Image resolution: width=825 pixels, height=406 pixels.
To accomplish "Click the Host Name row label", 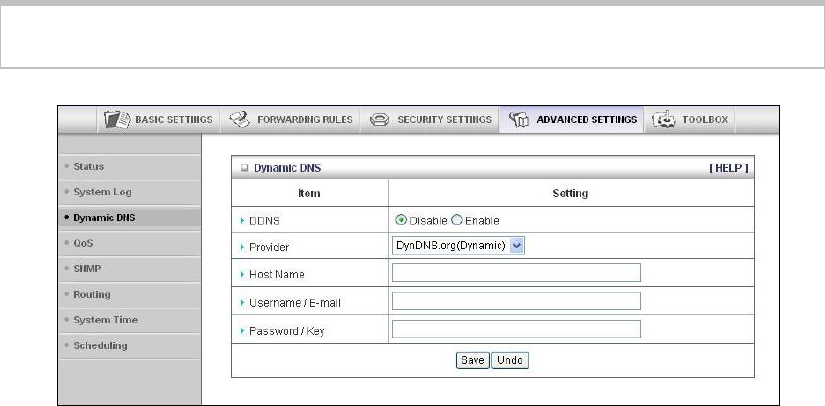I will (277, 275).
